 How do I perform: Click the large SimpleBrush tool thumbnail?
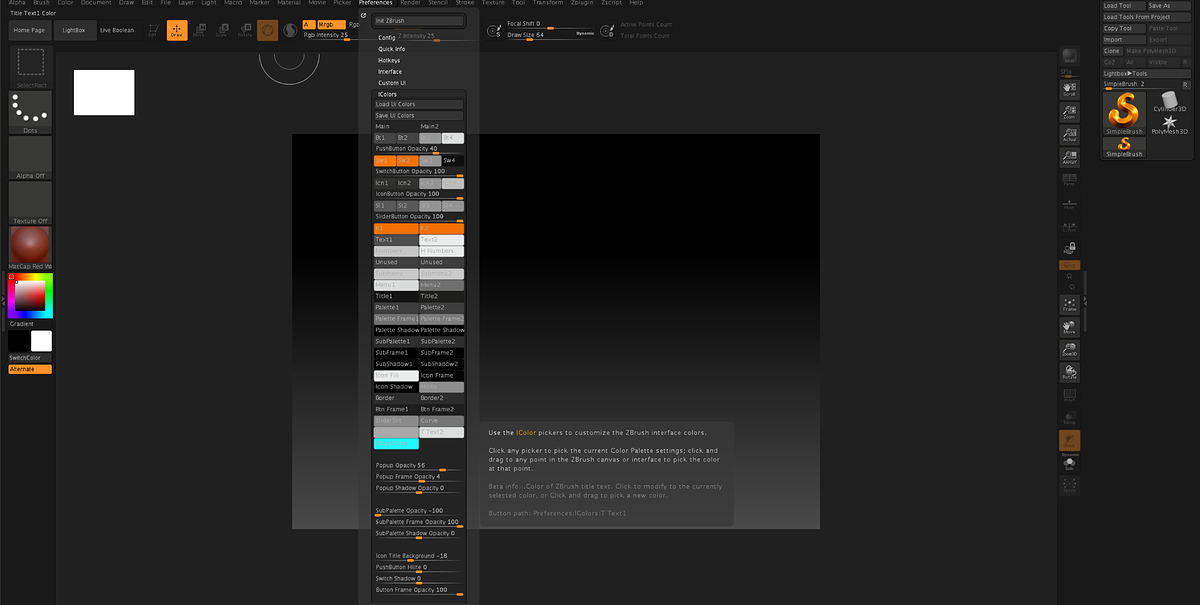coord(1124,112)
